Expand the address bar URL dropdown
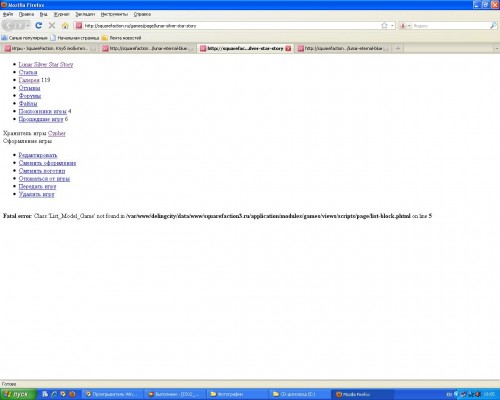This screenshot has height=400, width=500. [x=392, y=26]
